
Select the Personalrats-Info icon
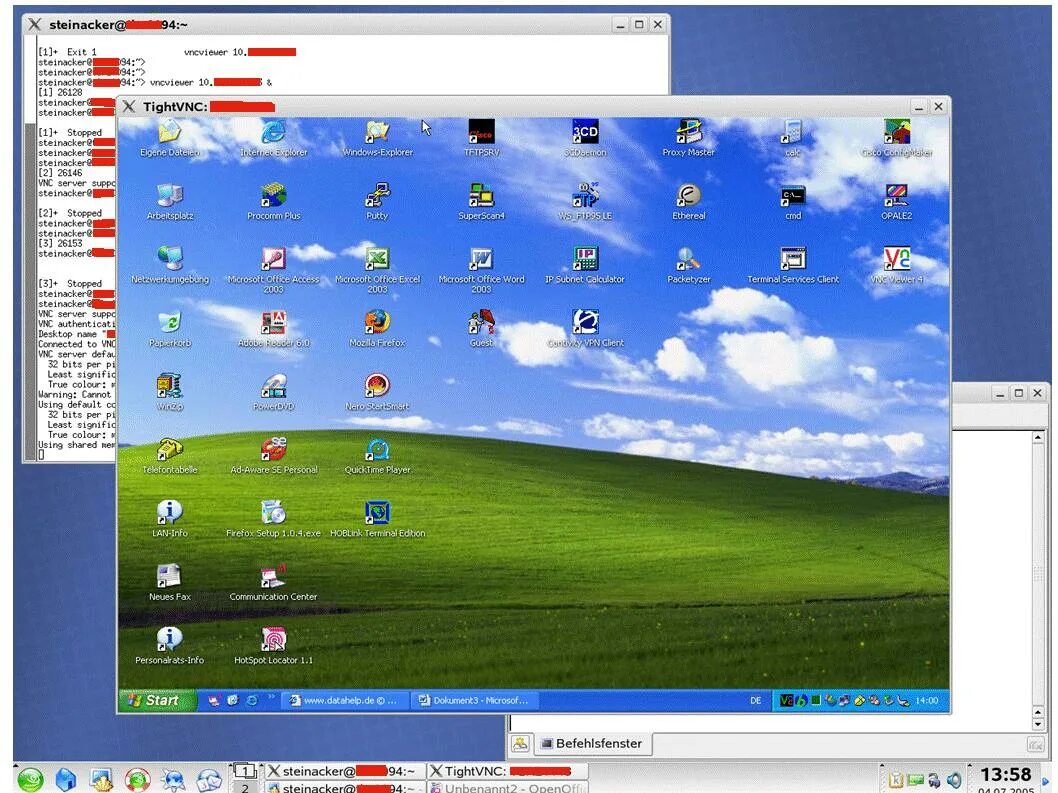169,639
